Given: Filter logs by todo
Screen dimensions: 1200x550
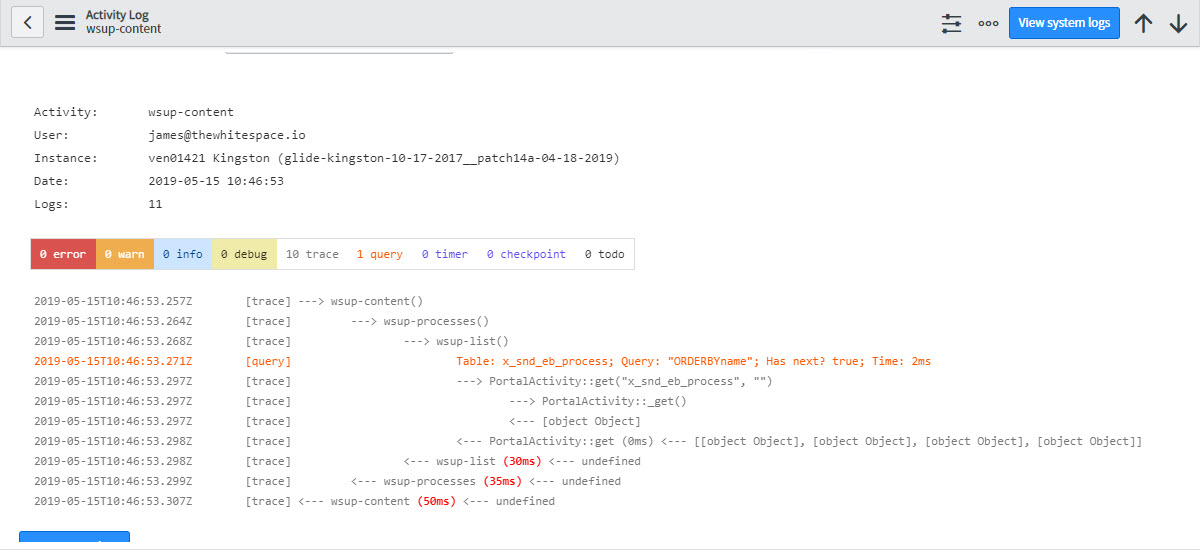Looking at the screenshot, I should 604,254.
